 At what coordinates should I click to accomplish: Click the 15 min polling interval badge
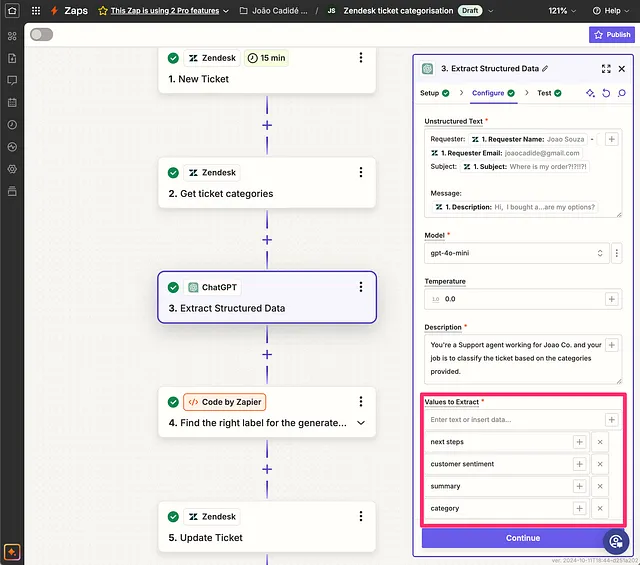point(267,58)
